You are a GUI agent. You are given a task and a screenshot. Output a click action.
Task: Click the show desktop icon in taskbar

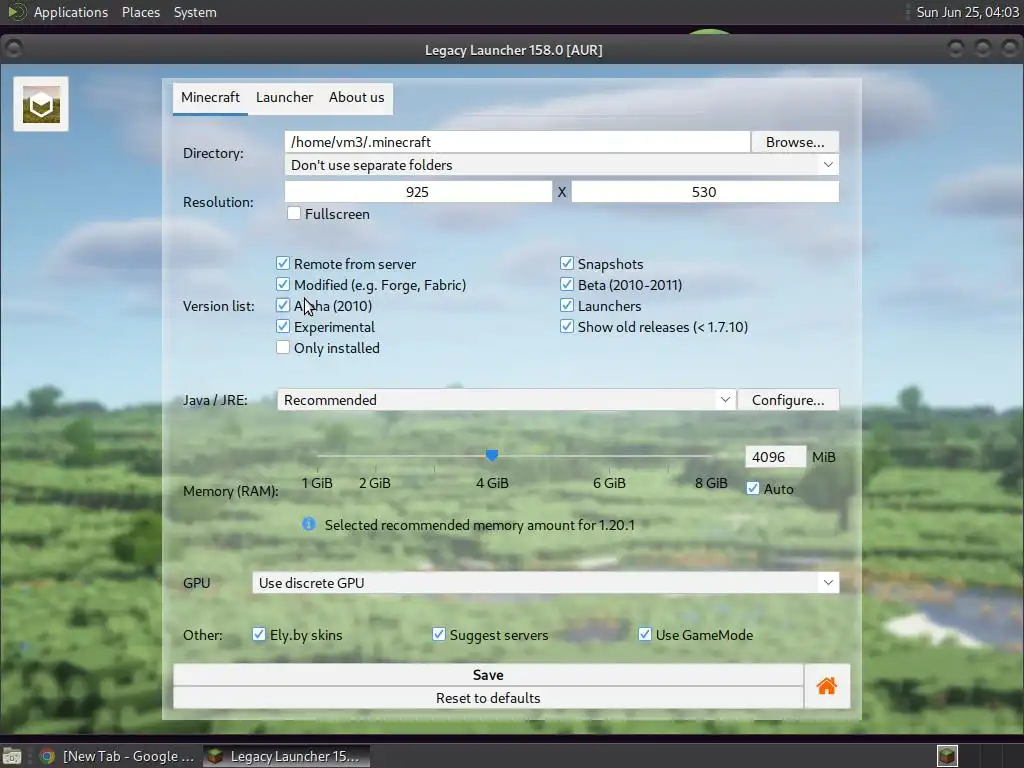(12, 756)
